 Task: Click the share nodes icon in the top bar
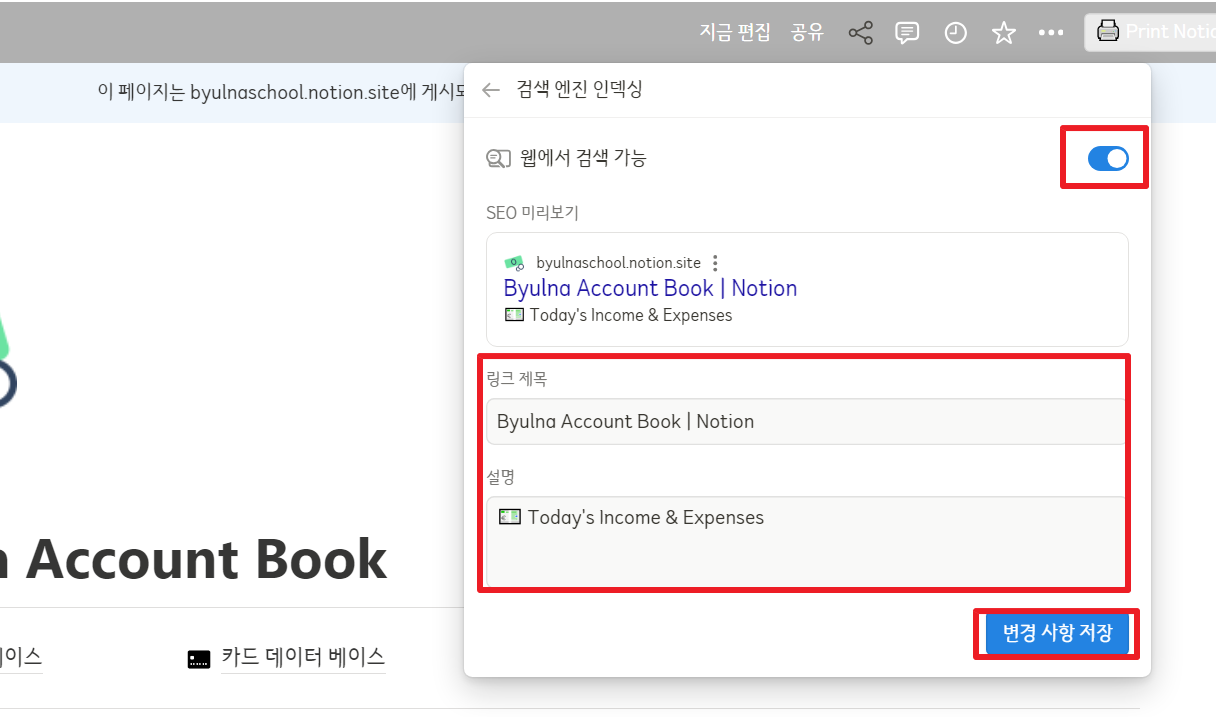click(x=860, y=33)
